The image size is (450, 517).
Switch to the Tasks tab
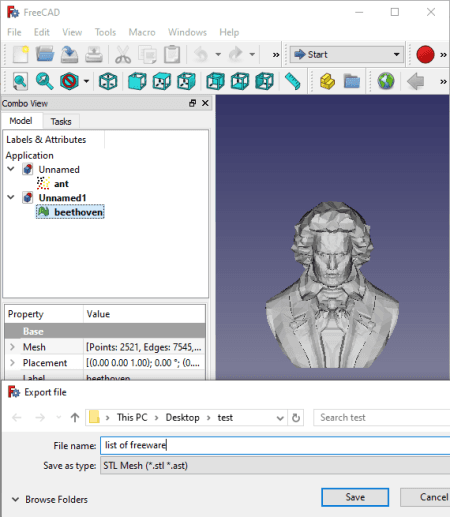61,121
